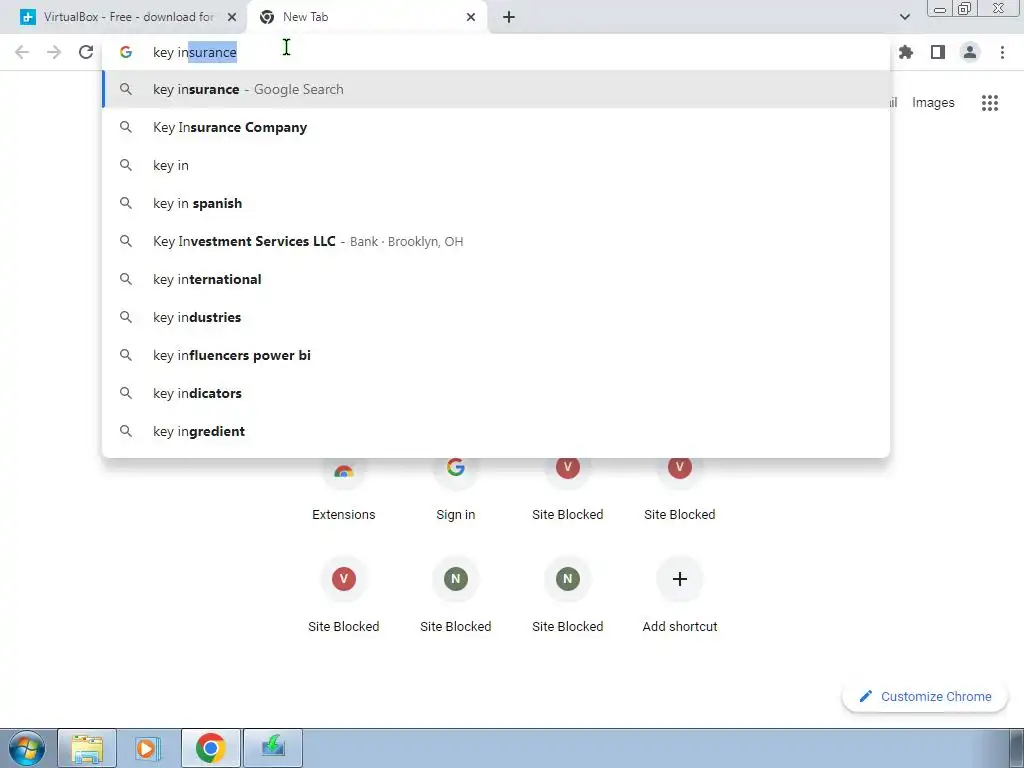Open the Google apps grid

(989, 103)
